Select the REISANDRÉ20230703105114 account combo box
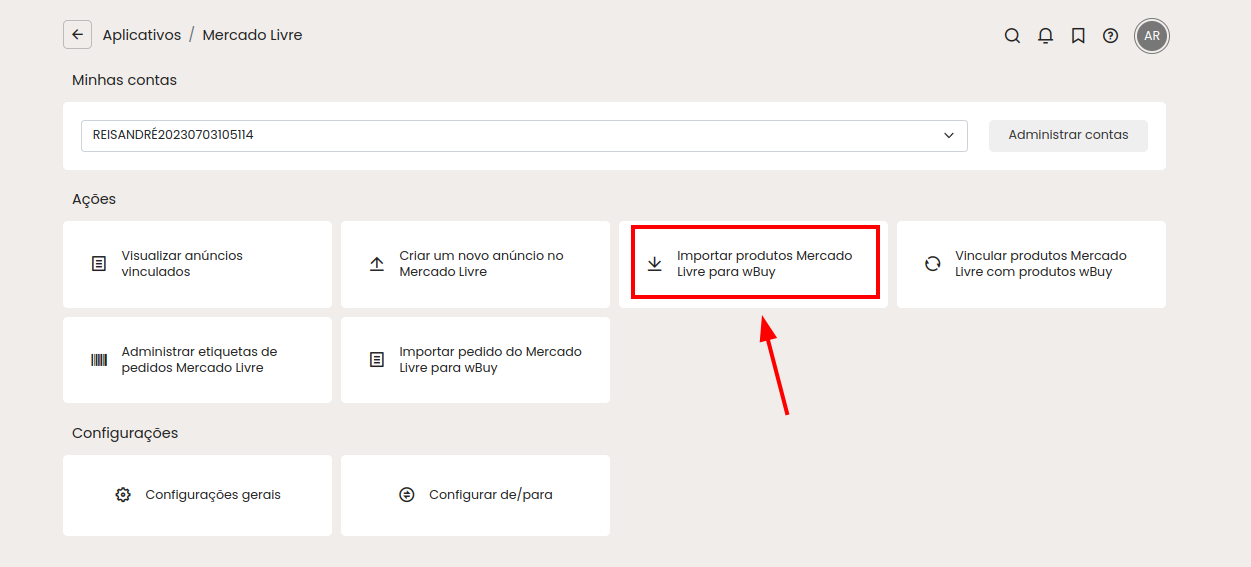 click(x=524, y=135)
